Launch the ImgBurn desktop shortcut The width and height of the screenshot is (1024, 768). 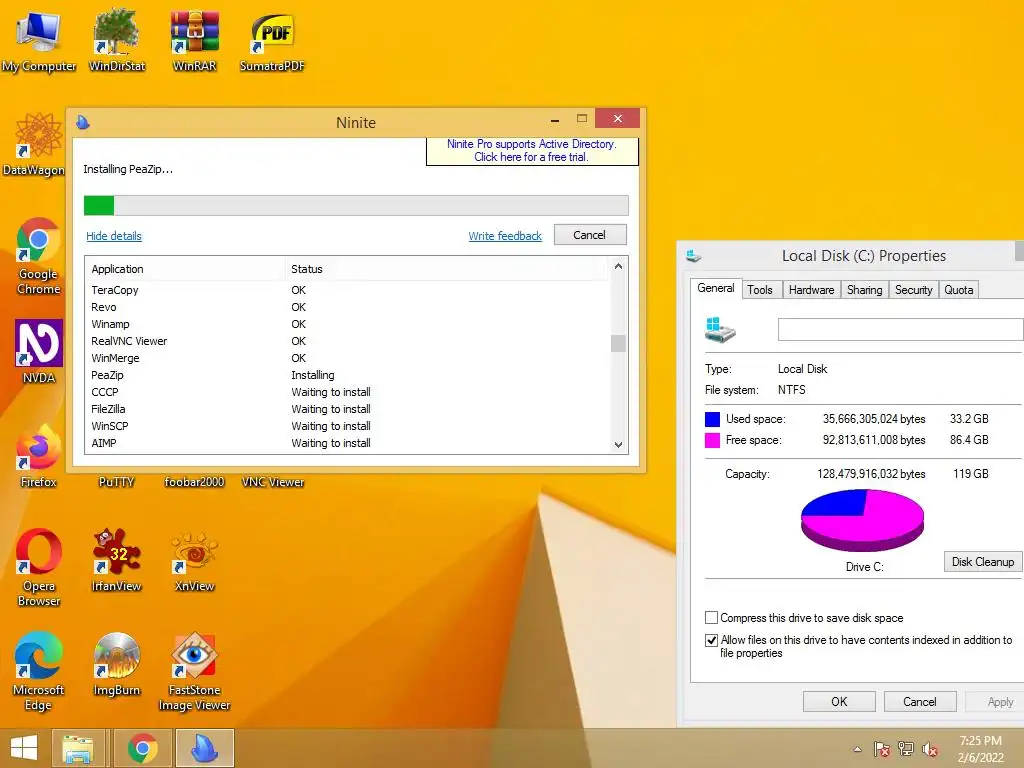coord(117,665)
